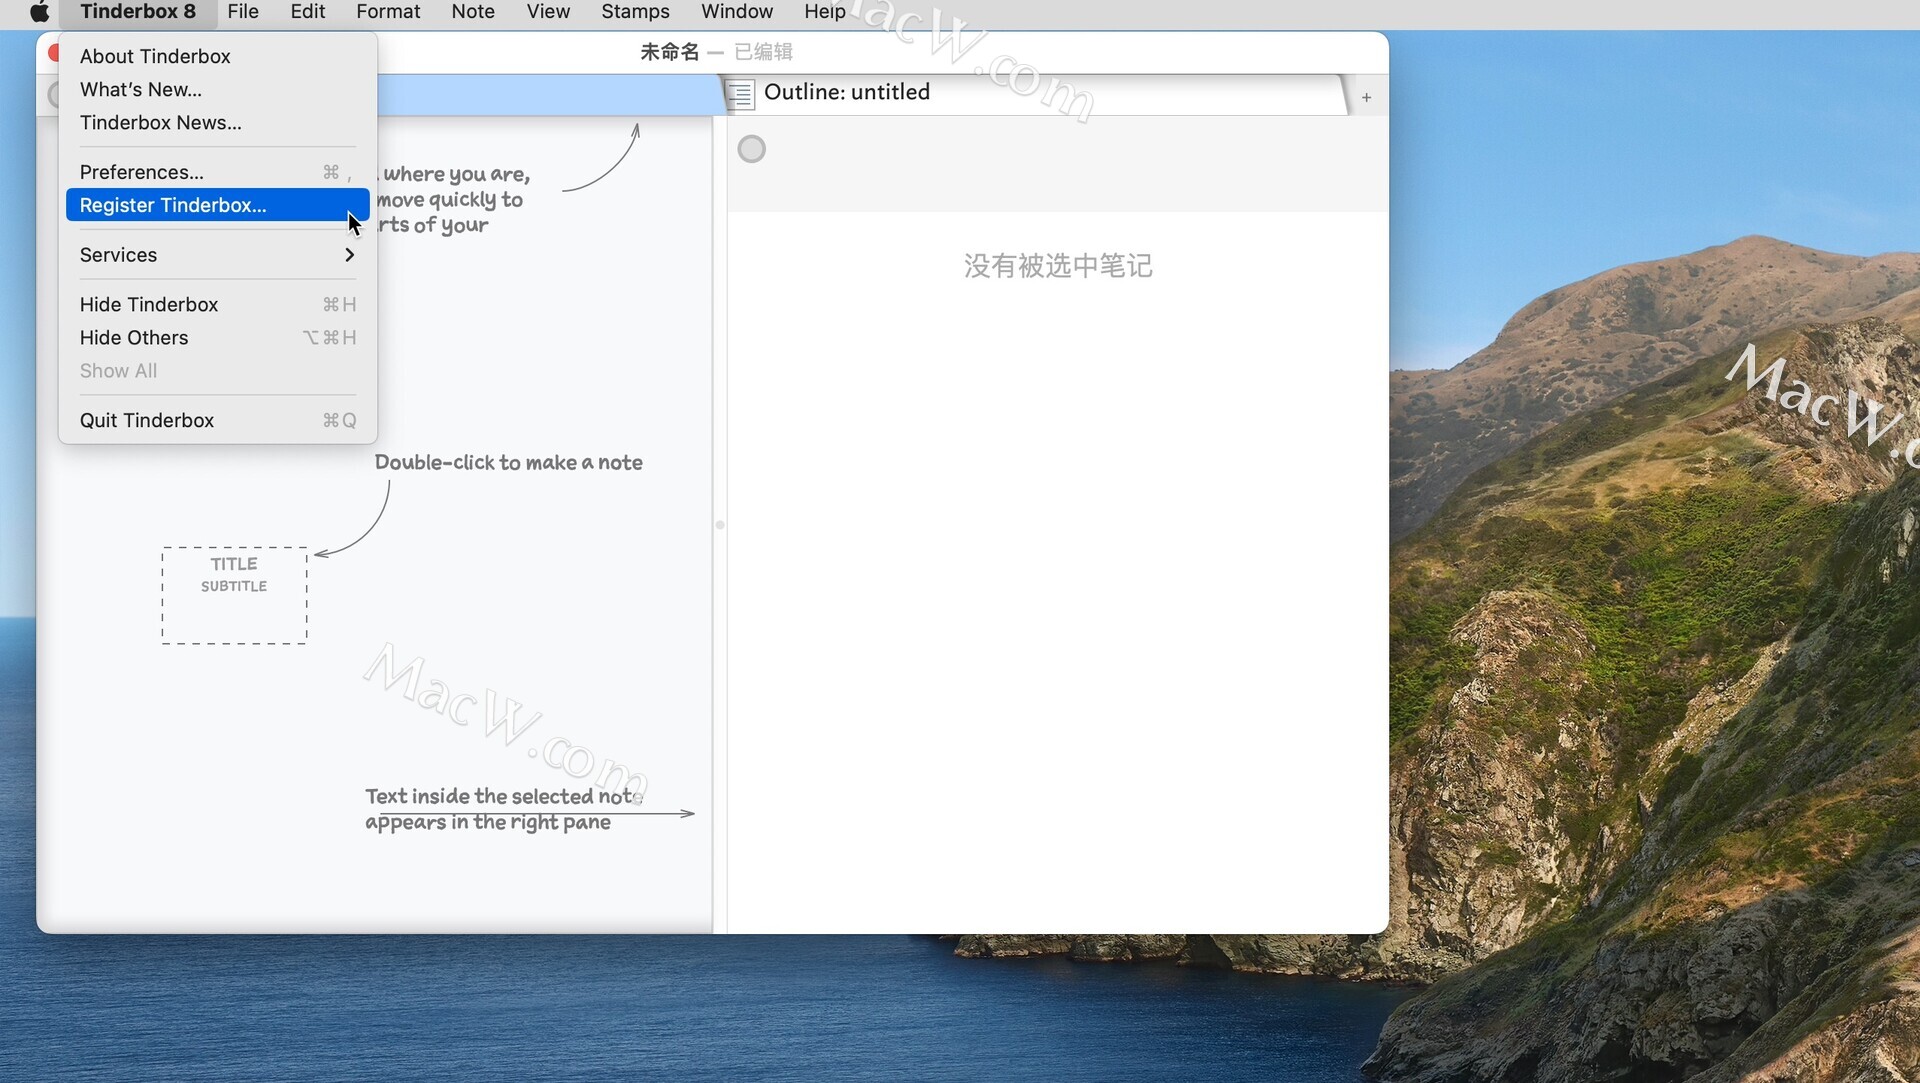Add a new tab with plus button
The image size is (1920, 1083).
tap(1366, 97)
